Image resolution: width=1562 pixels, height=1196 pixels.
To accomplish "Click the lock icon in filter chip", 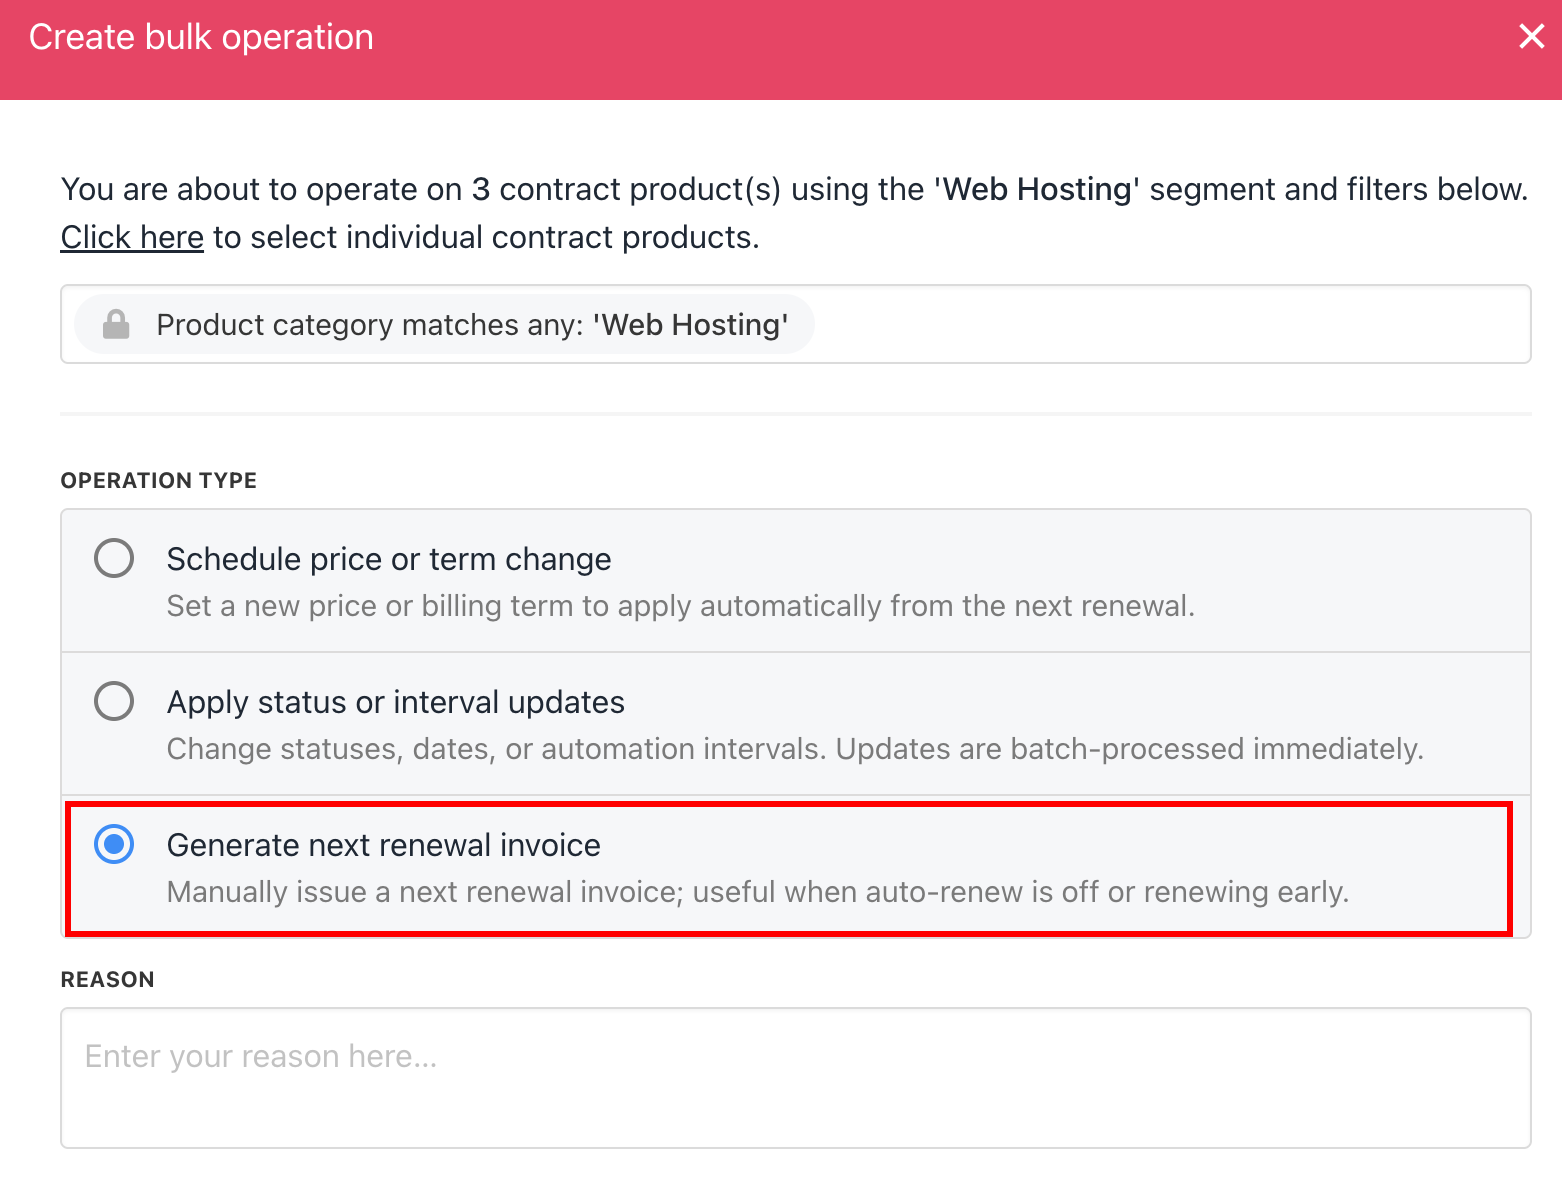I will 116,325.
